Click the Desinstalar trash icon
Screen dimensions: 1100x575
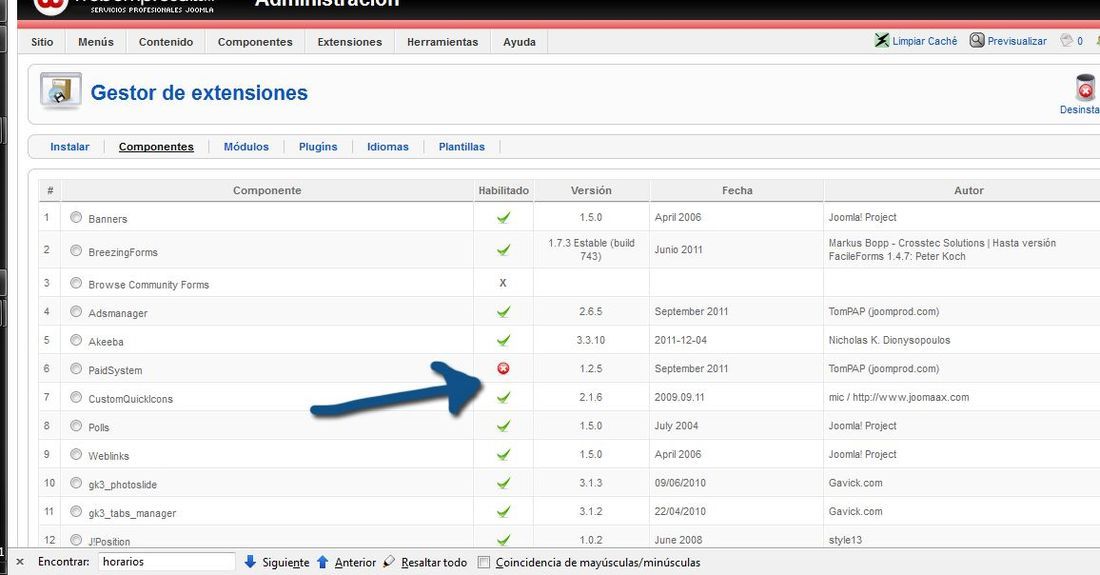[1085, 88]
